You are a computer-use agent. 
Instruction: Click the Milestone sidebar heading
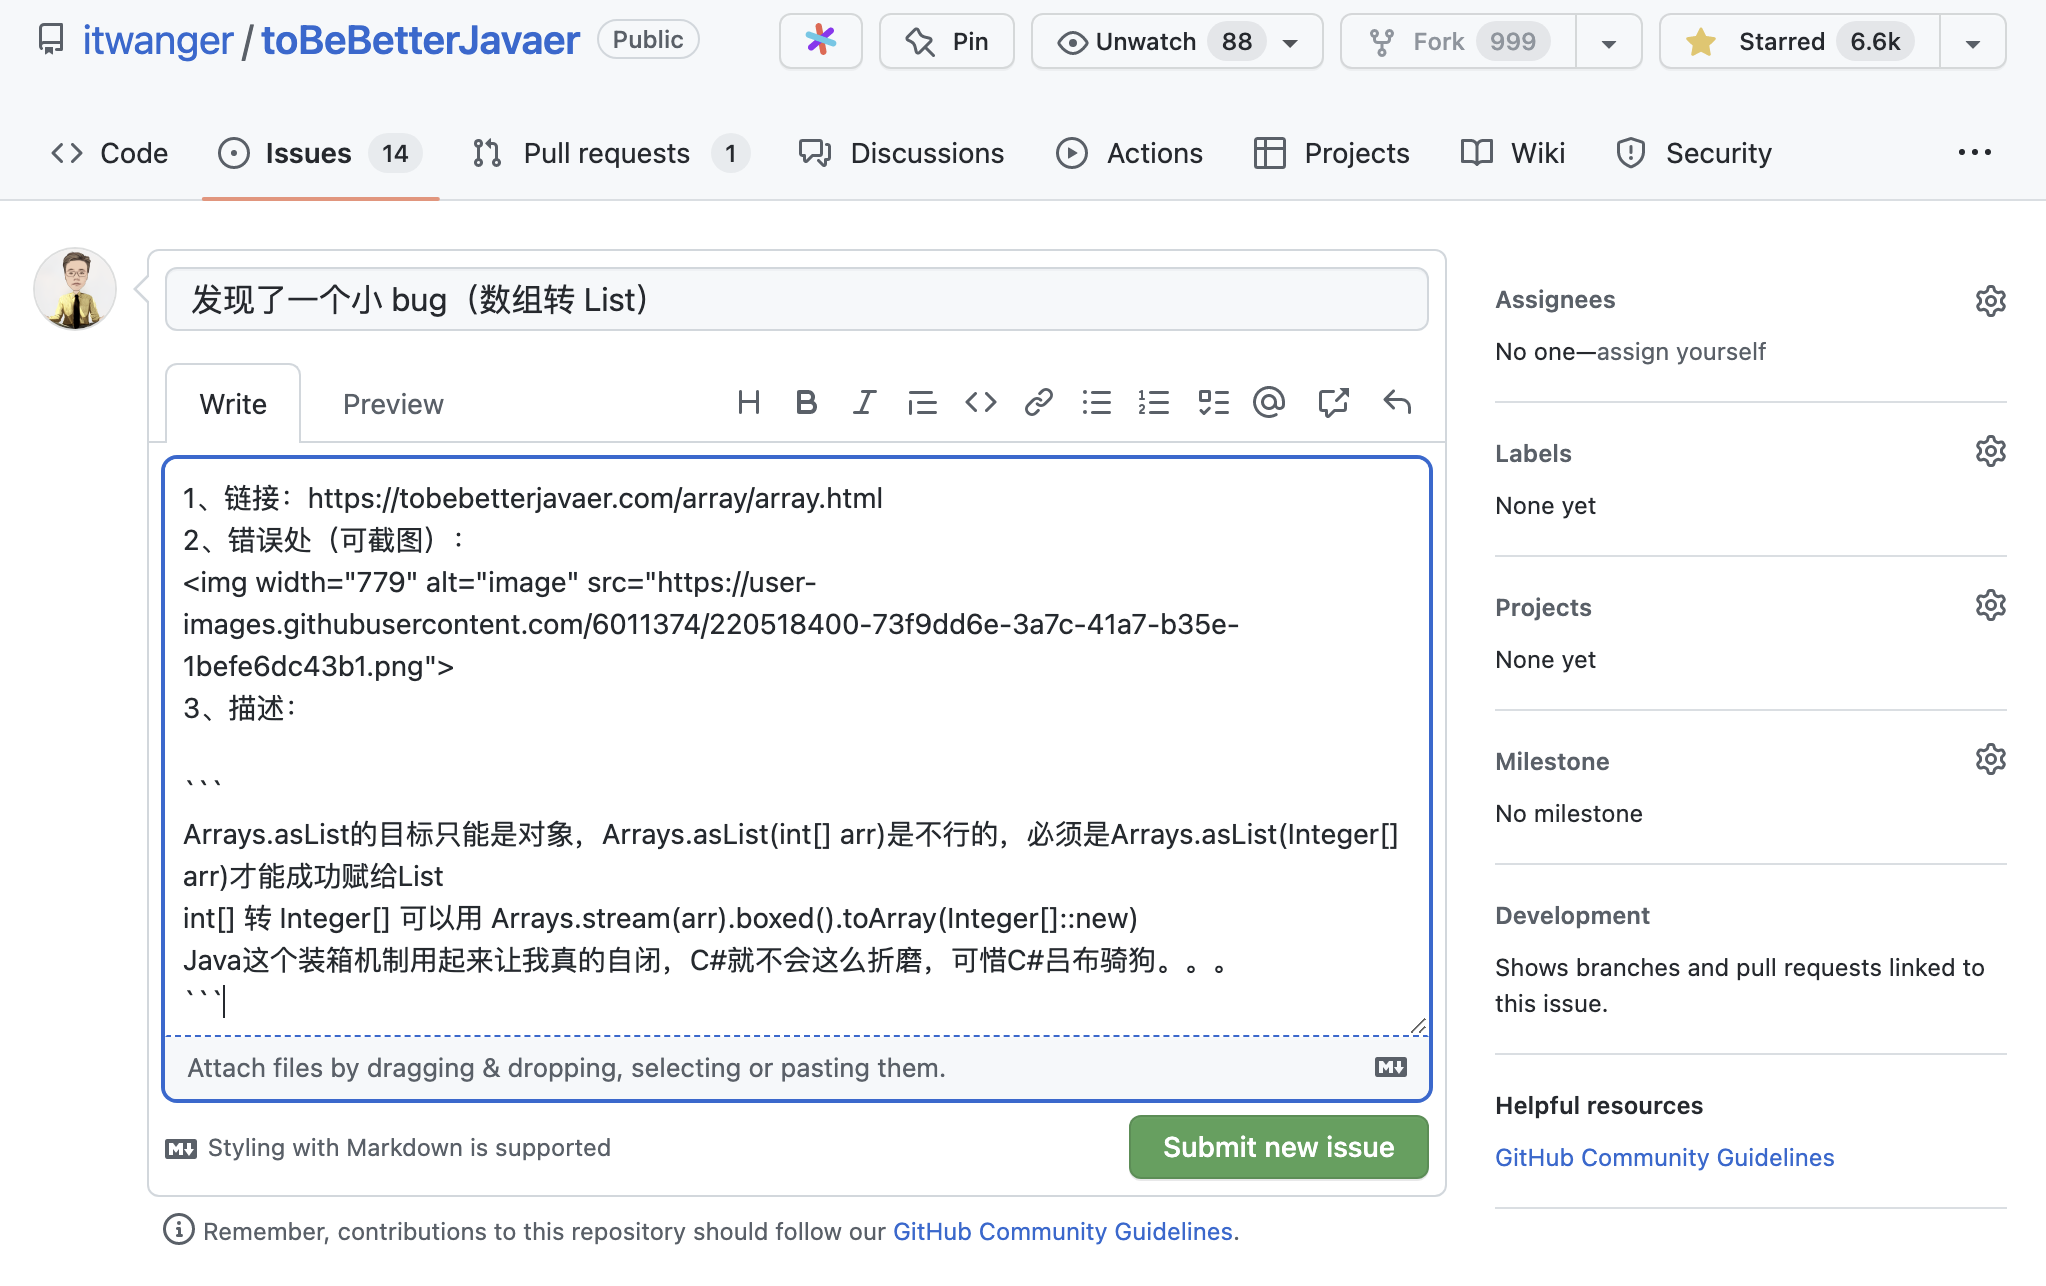coord(1552,761)
